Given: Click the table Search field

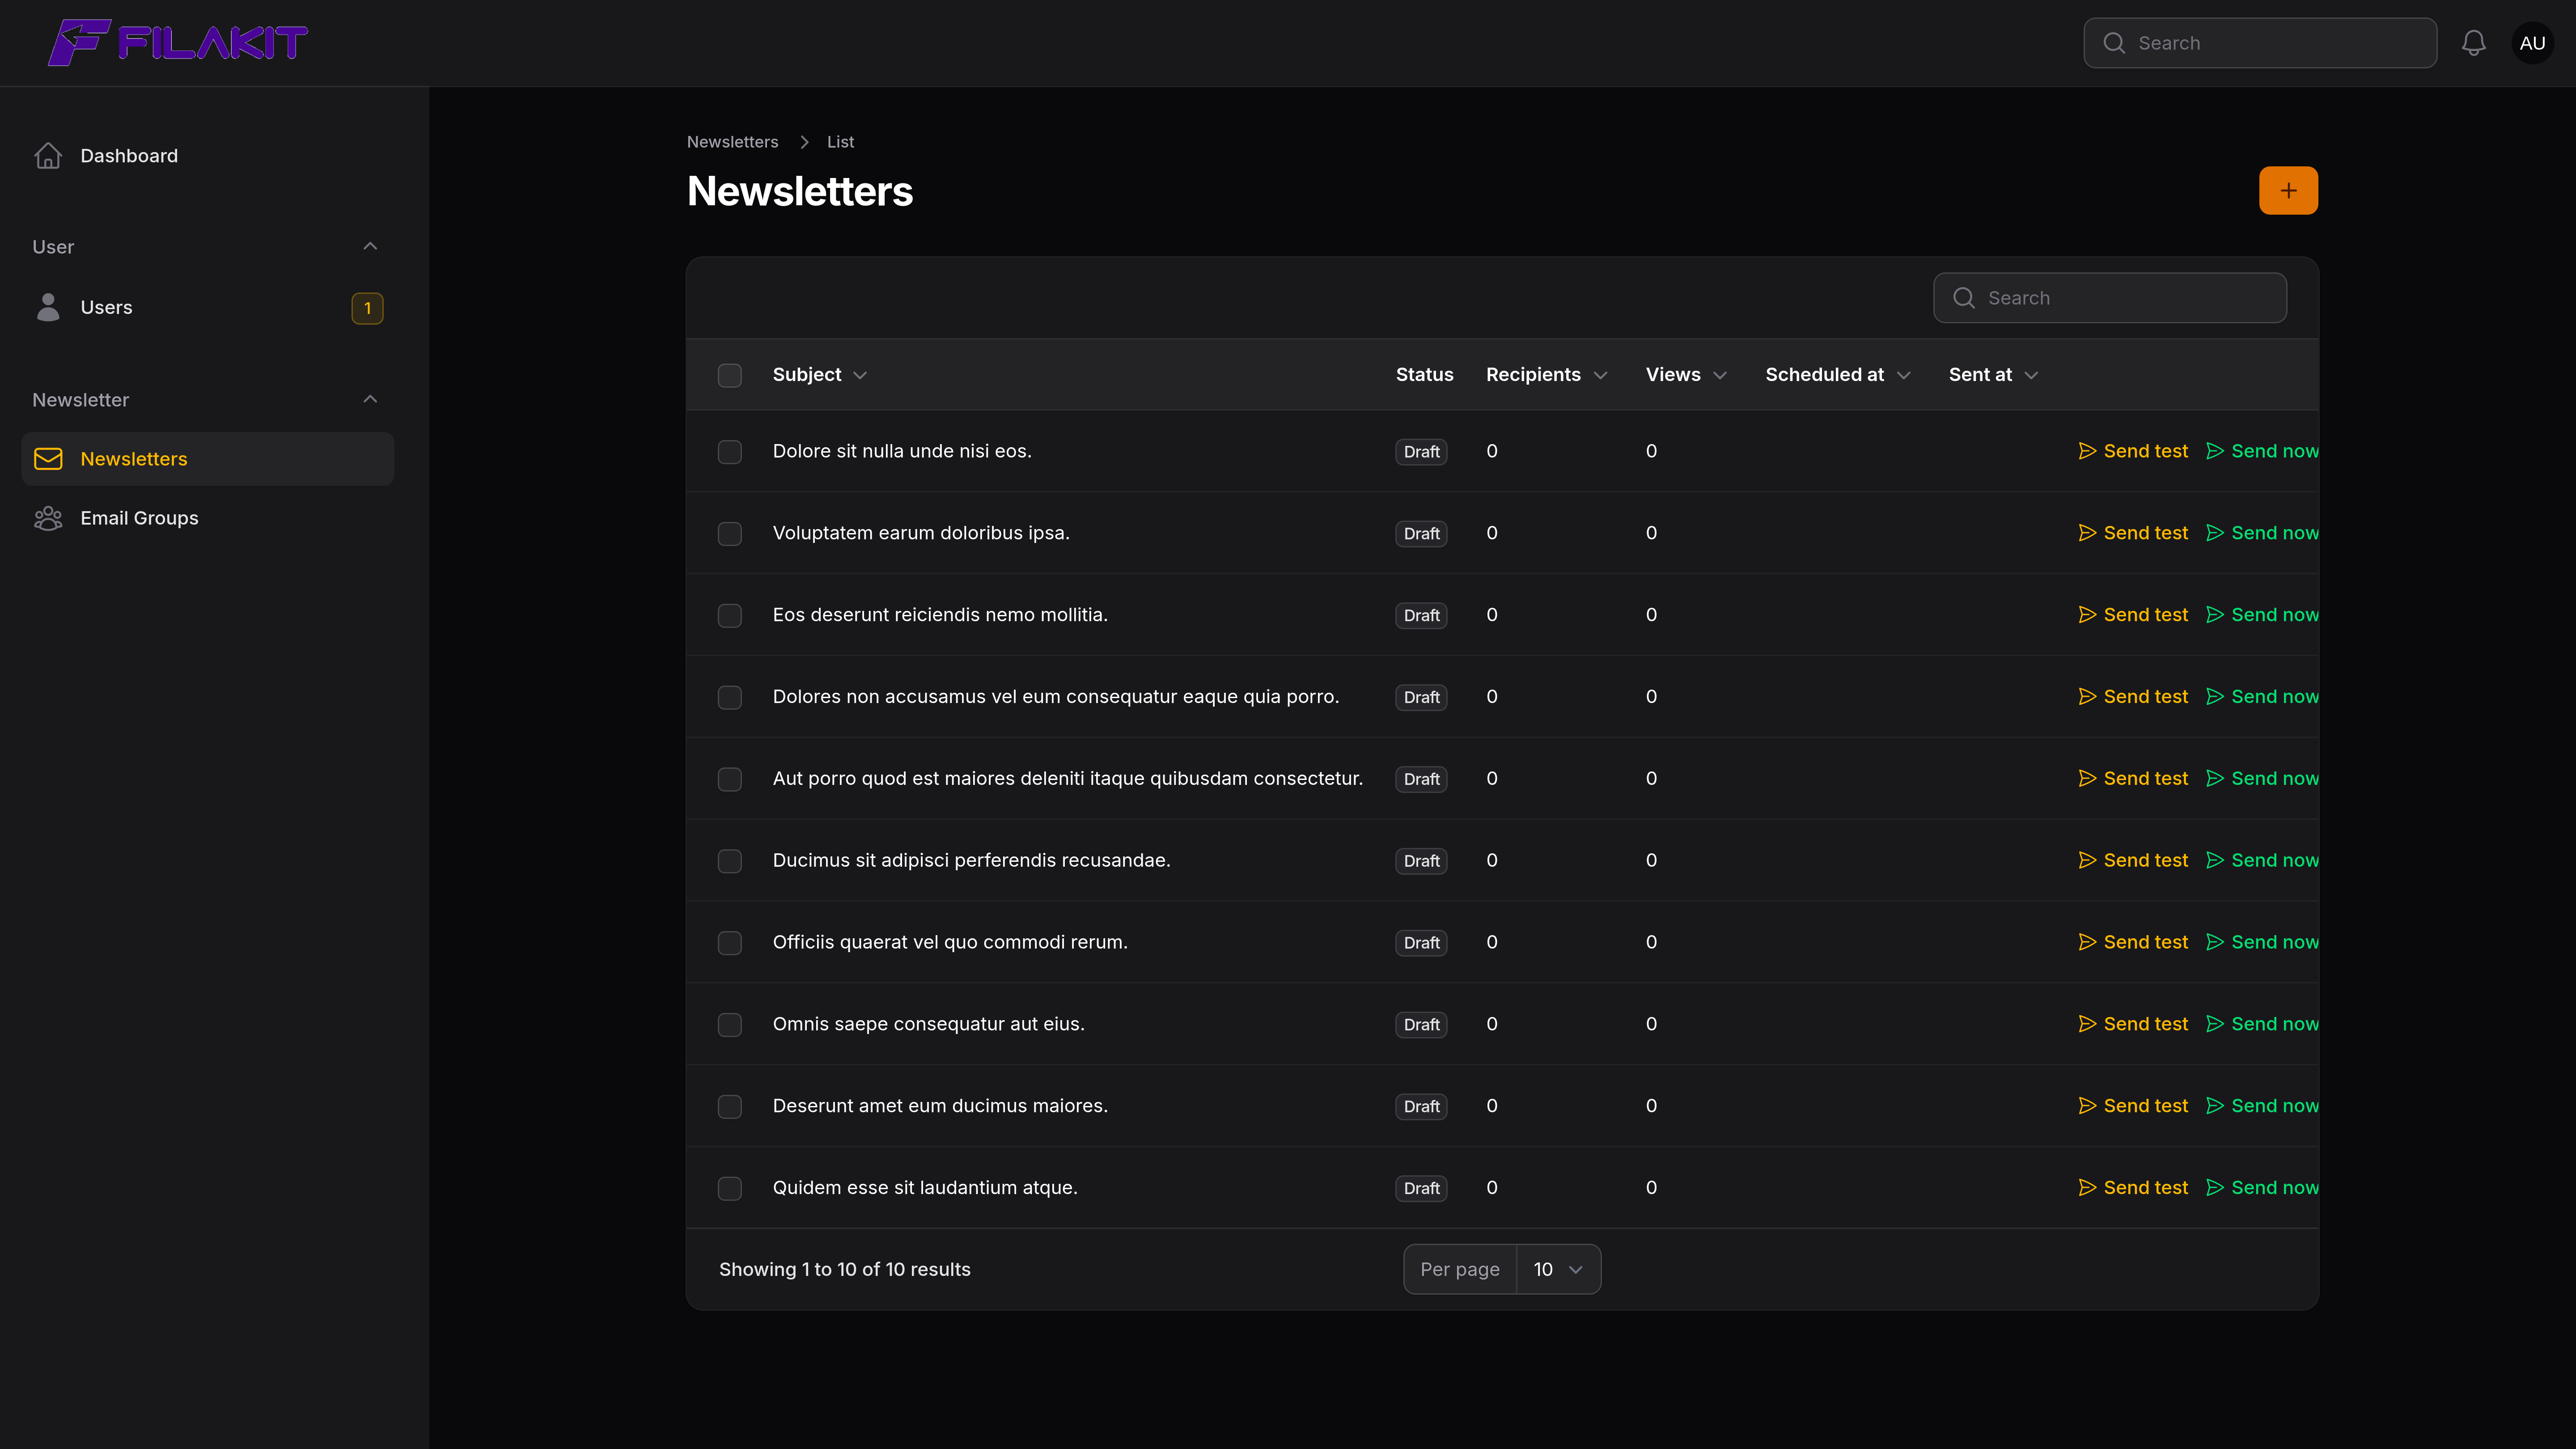Looking at the screenshot, I should (2110, 298).
